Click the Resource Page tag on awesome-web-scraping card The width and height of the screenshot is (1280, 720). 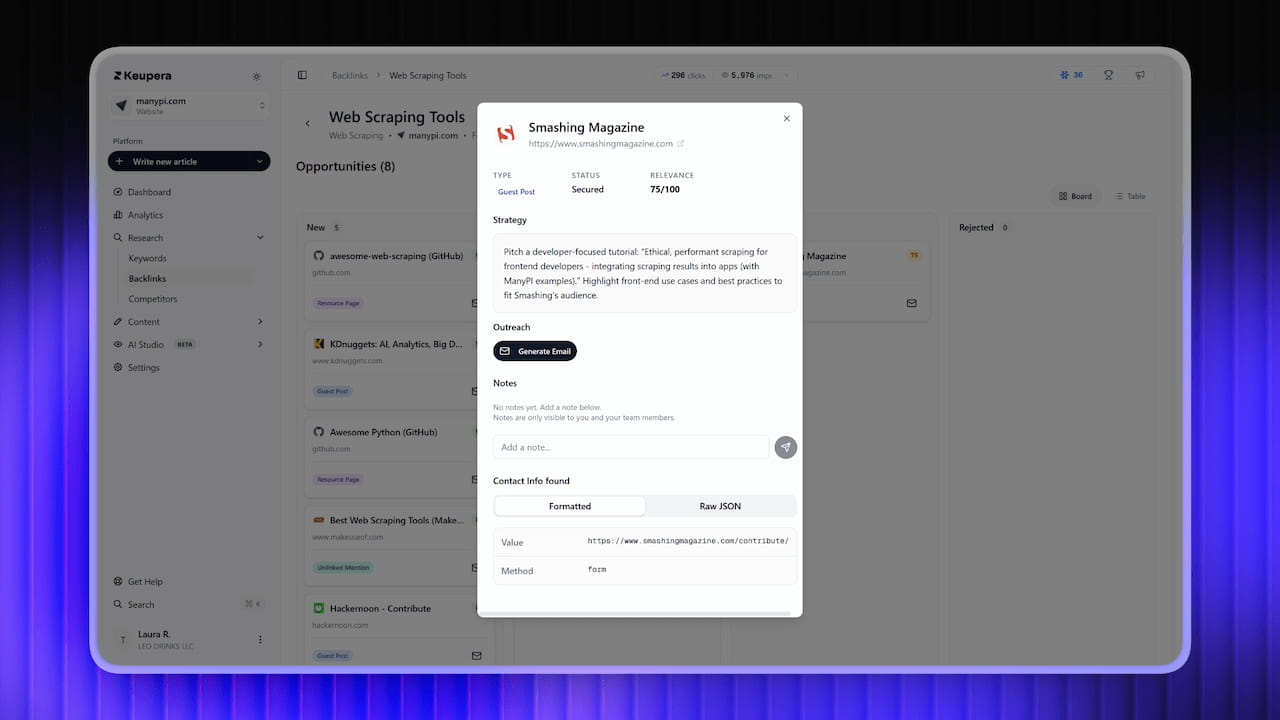click(x=338, y=303)
